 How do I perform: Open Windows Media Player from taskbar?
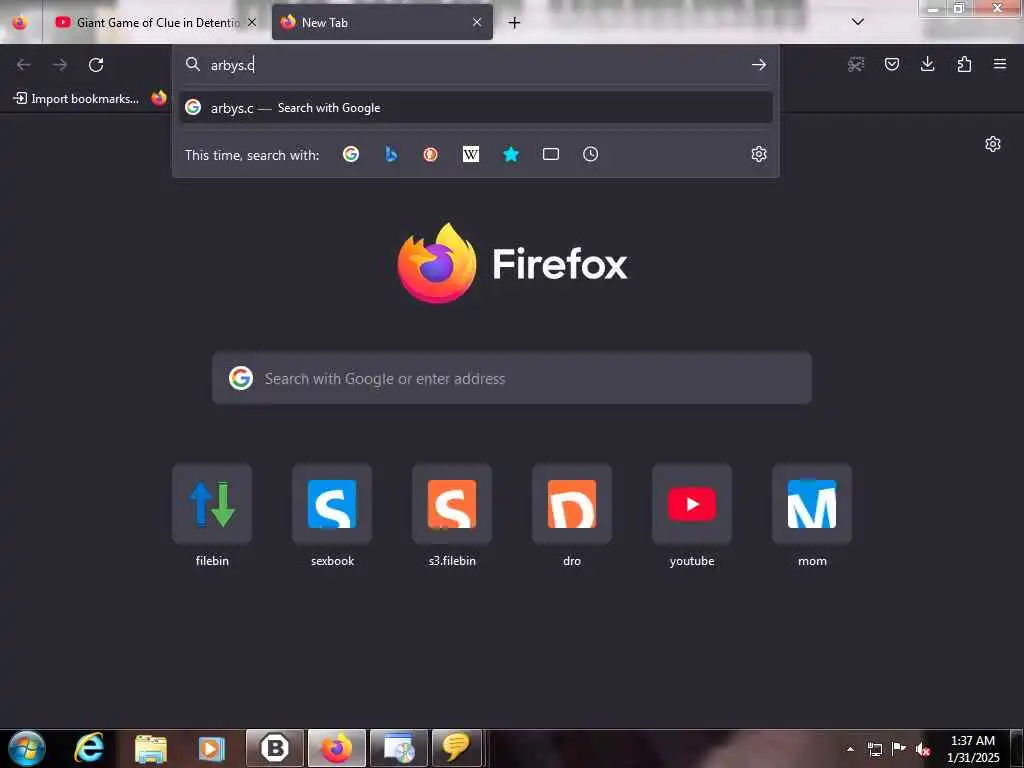211,748
